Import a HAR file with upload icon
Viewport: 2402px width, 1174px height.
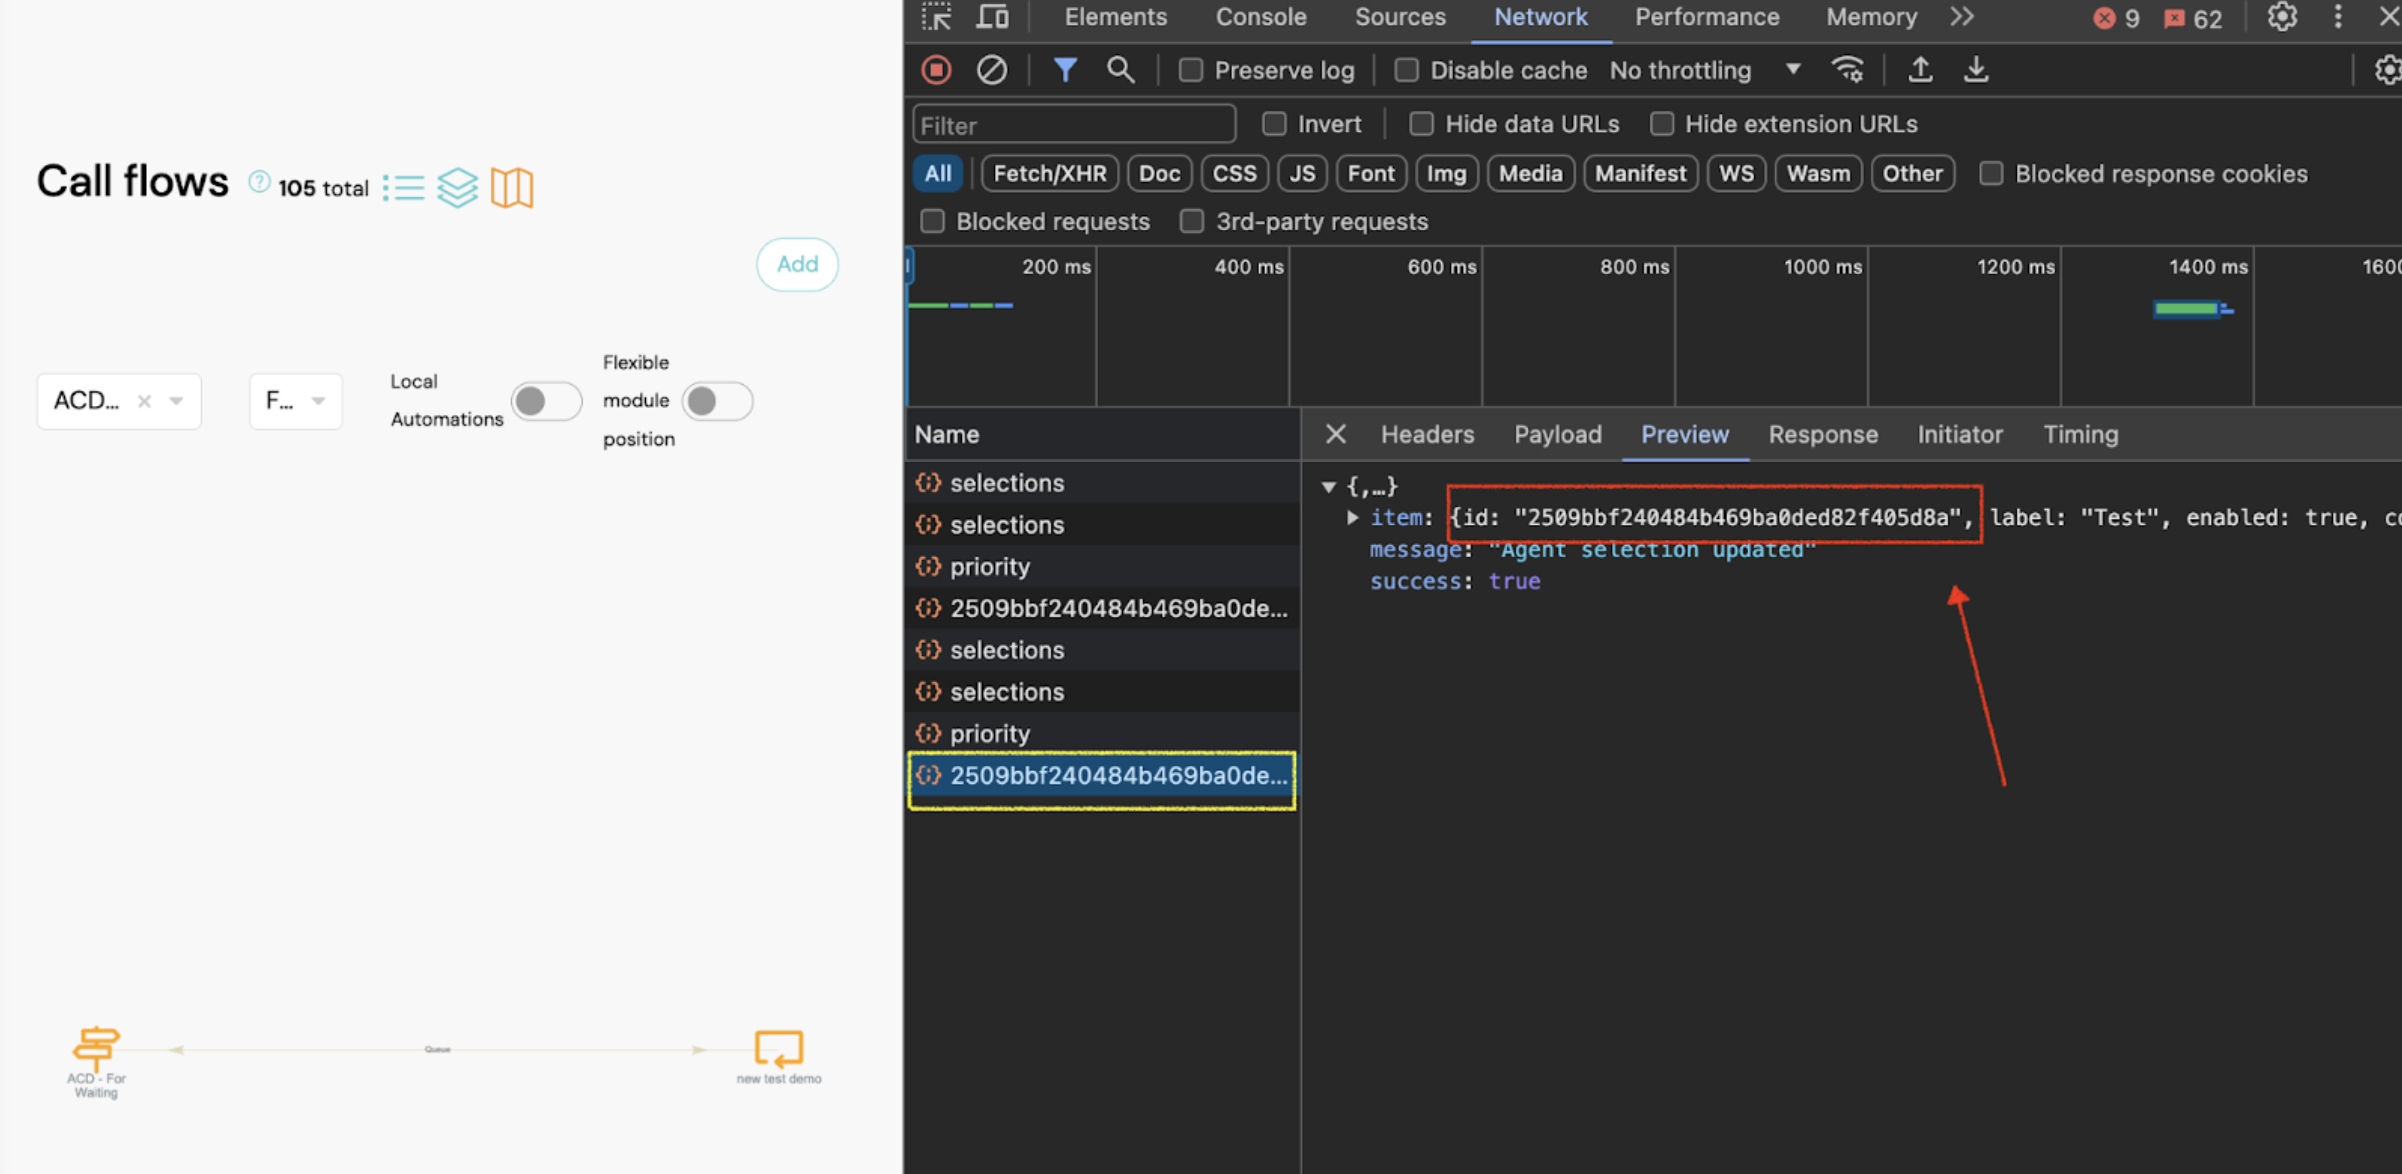pyautogui.click(x=1919, y=70)
